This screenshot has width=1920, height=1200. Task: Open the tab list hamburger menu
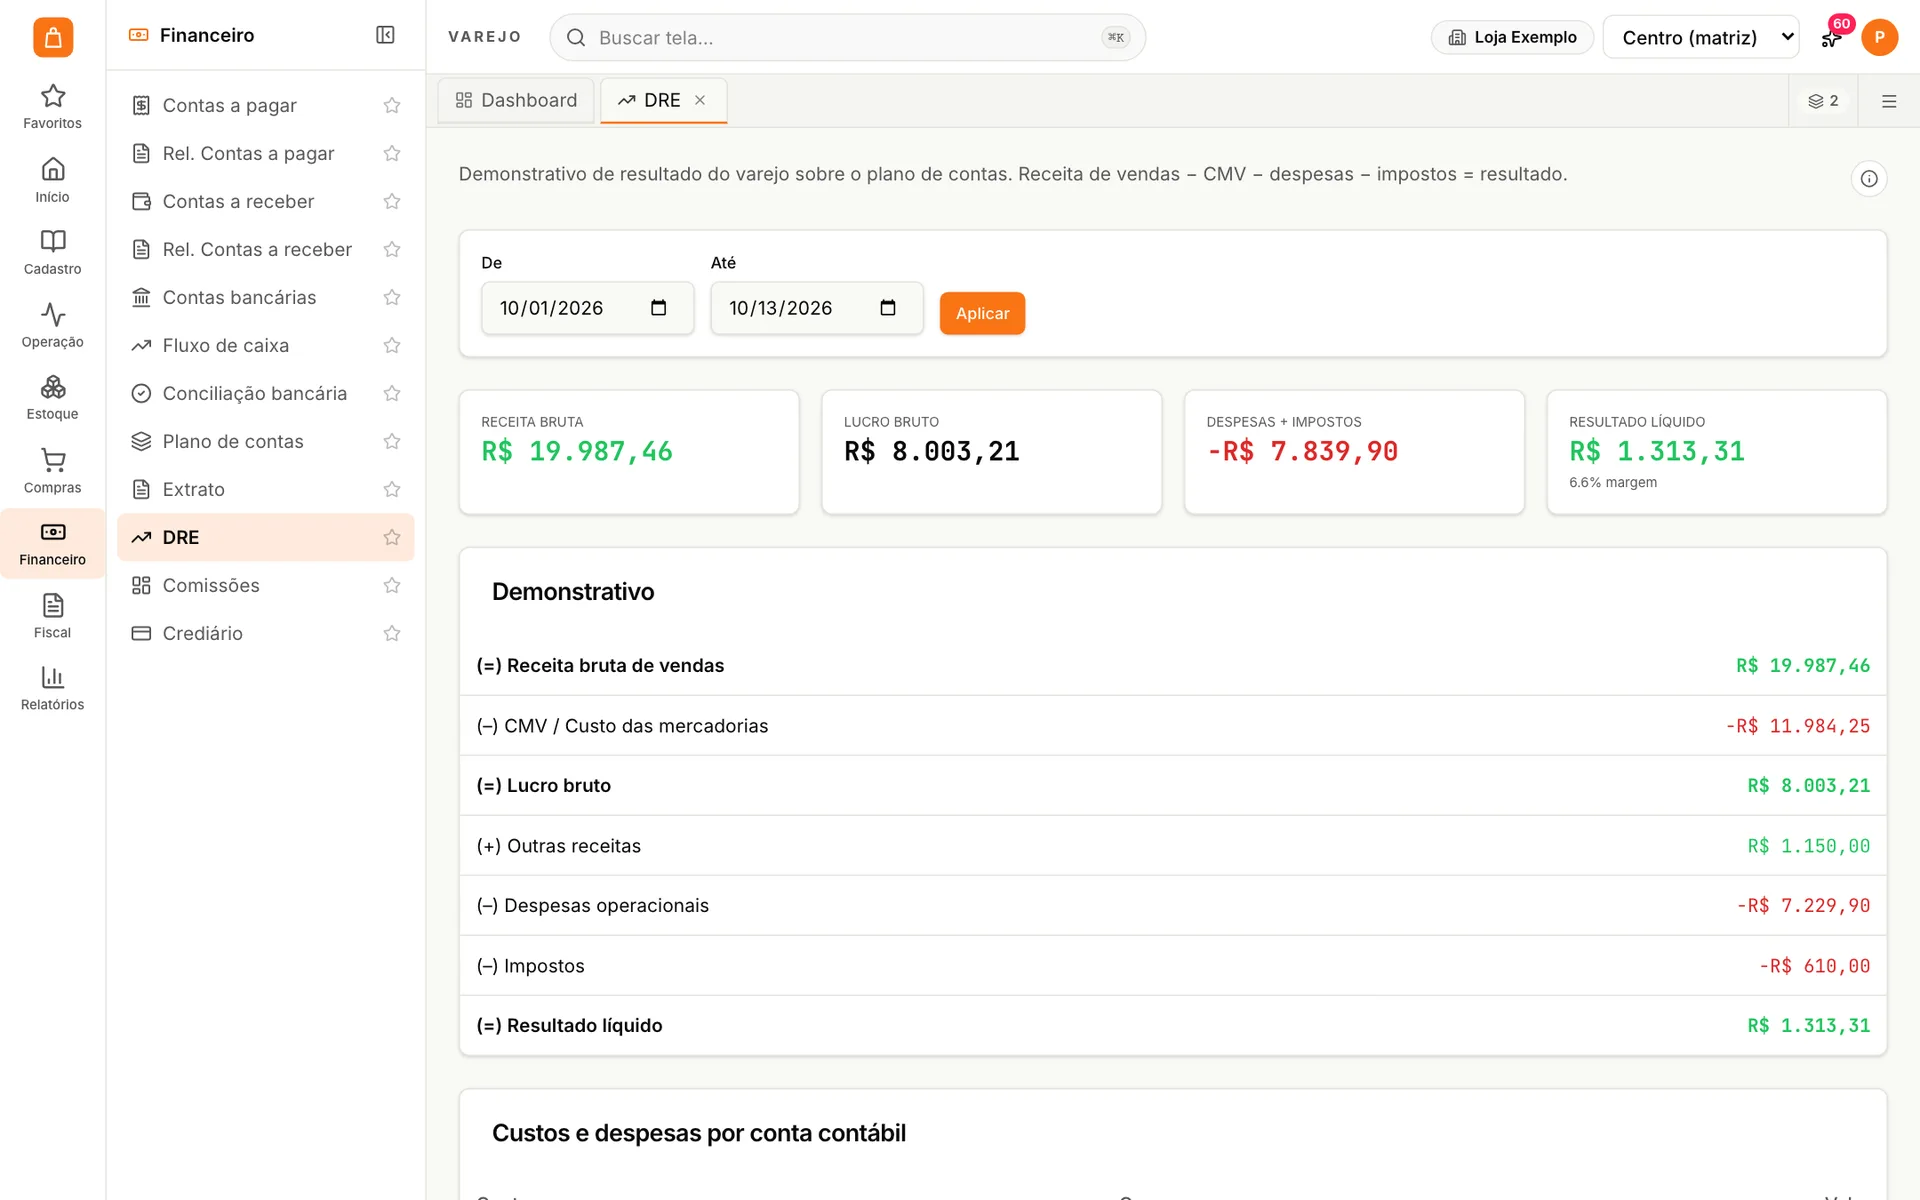coord(1889,101)
